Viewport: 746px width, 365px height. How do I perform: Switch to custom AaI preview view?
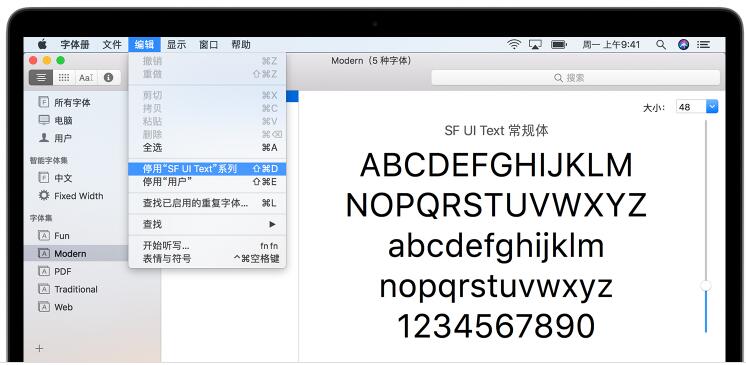(x=86, y=78)
